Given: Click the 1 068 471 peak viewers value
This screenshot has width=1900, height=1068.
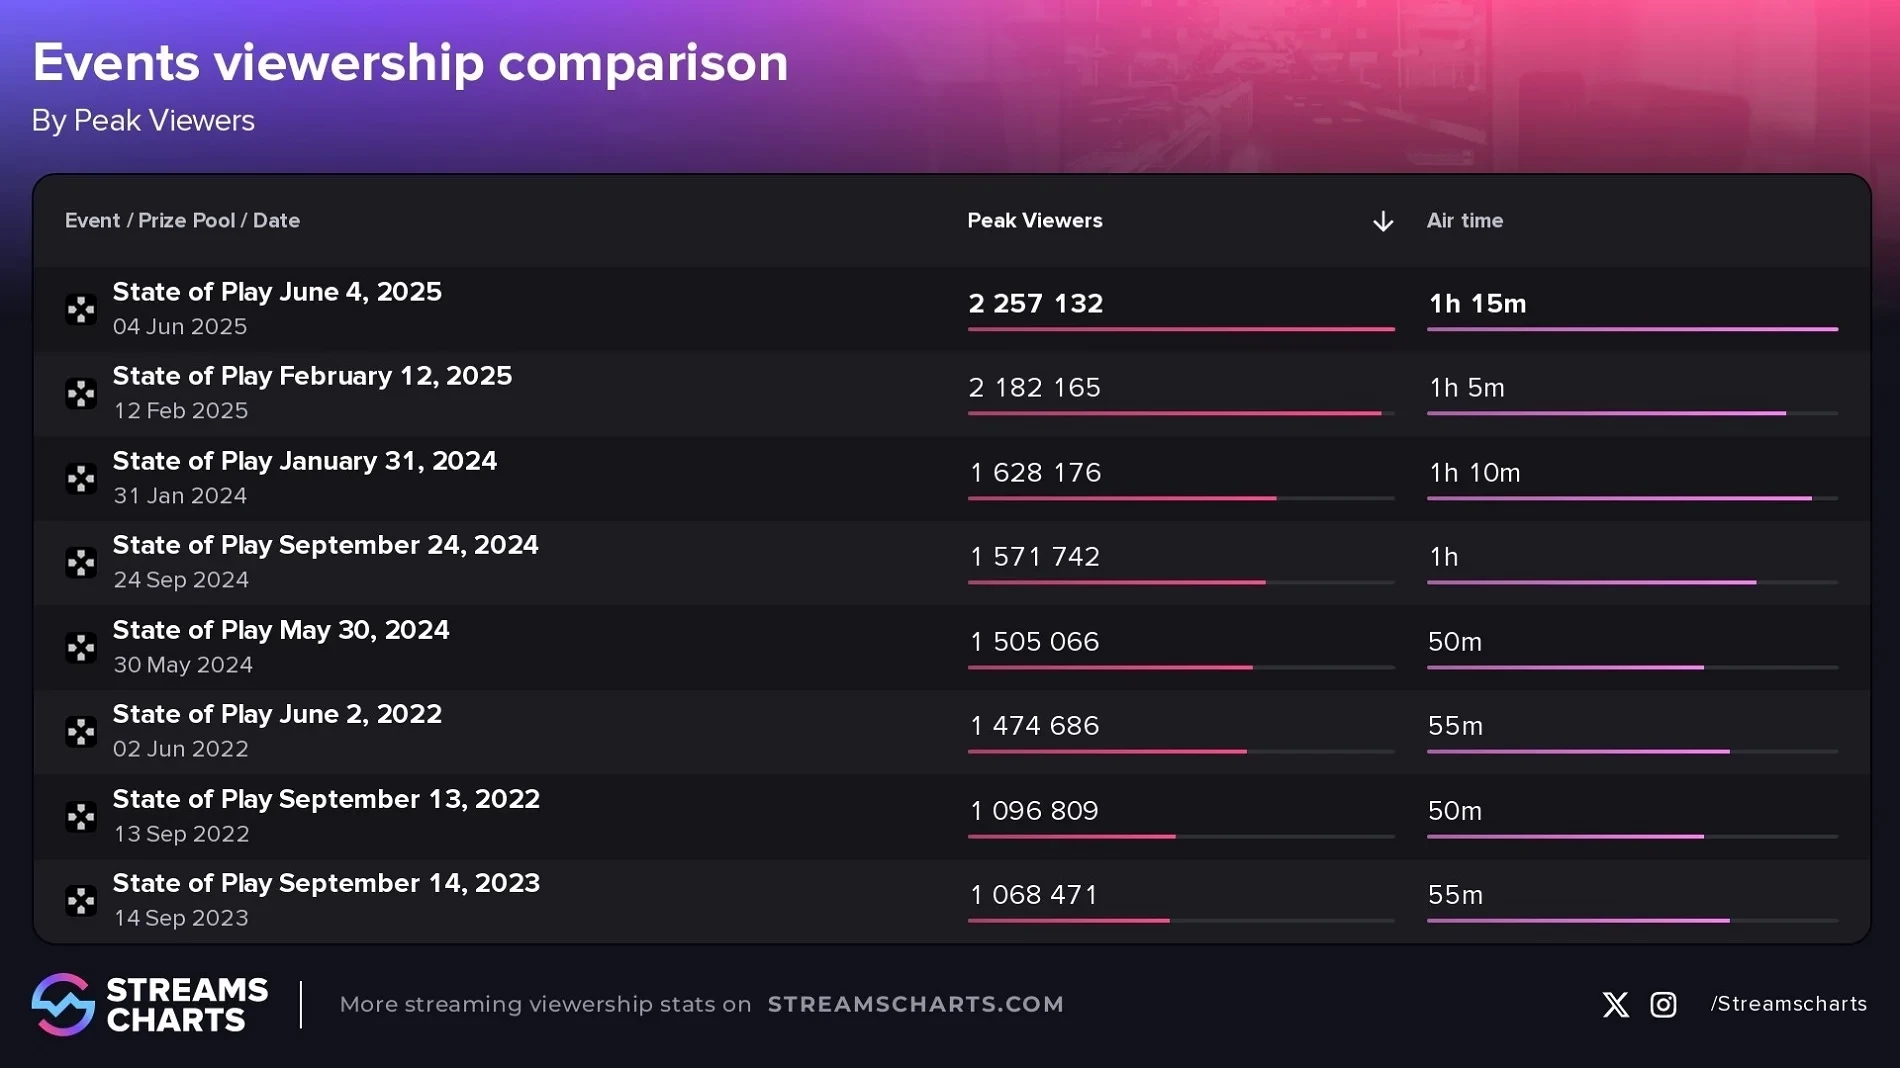Looking at the screenshot, I should click(x=1034, y=894).
